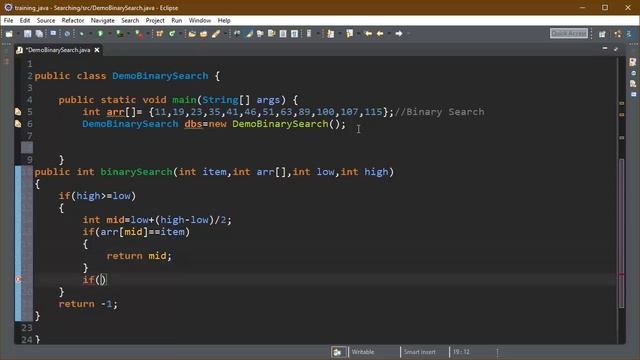Click 'return -1;' statement
The height and width of the screenshot is (360, 640).
[88, 304]
